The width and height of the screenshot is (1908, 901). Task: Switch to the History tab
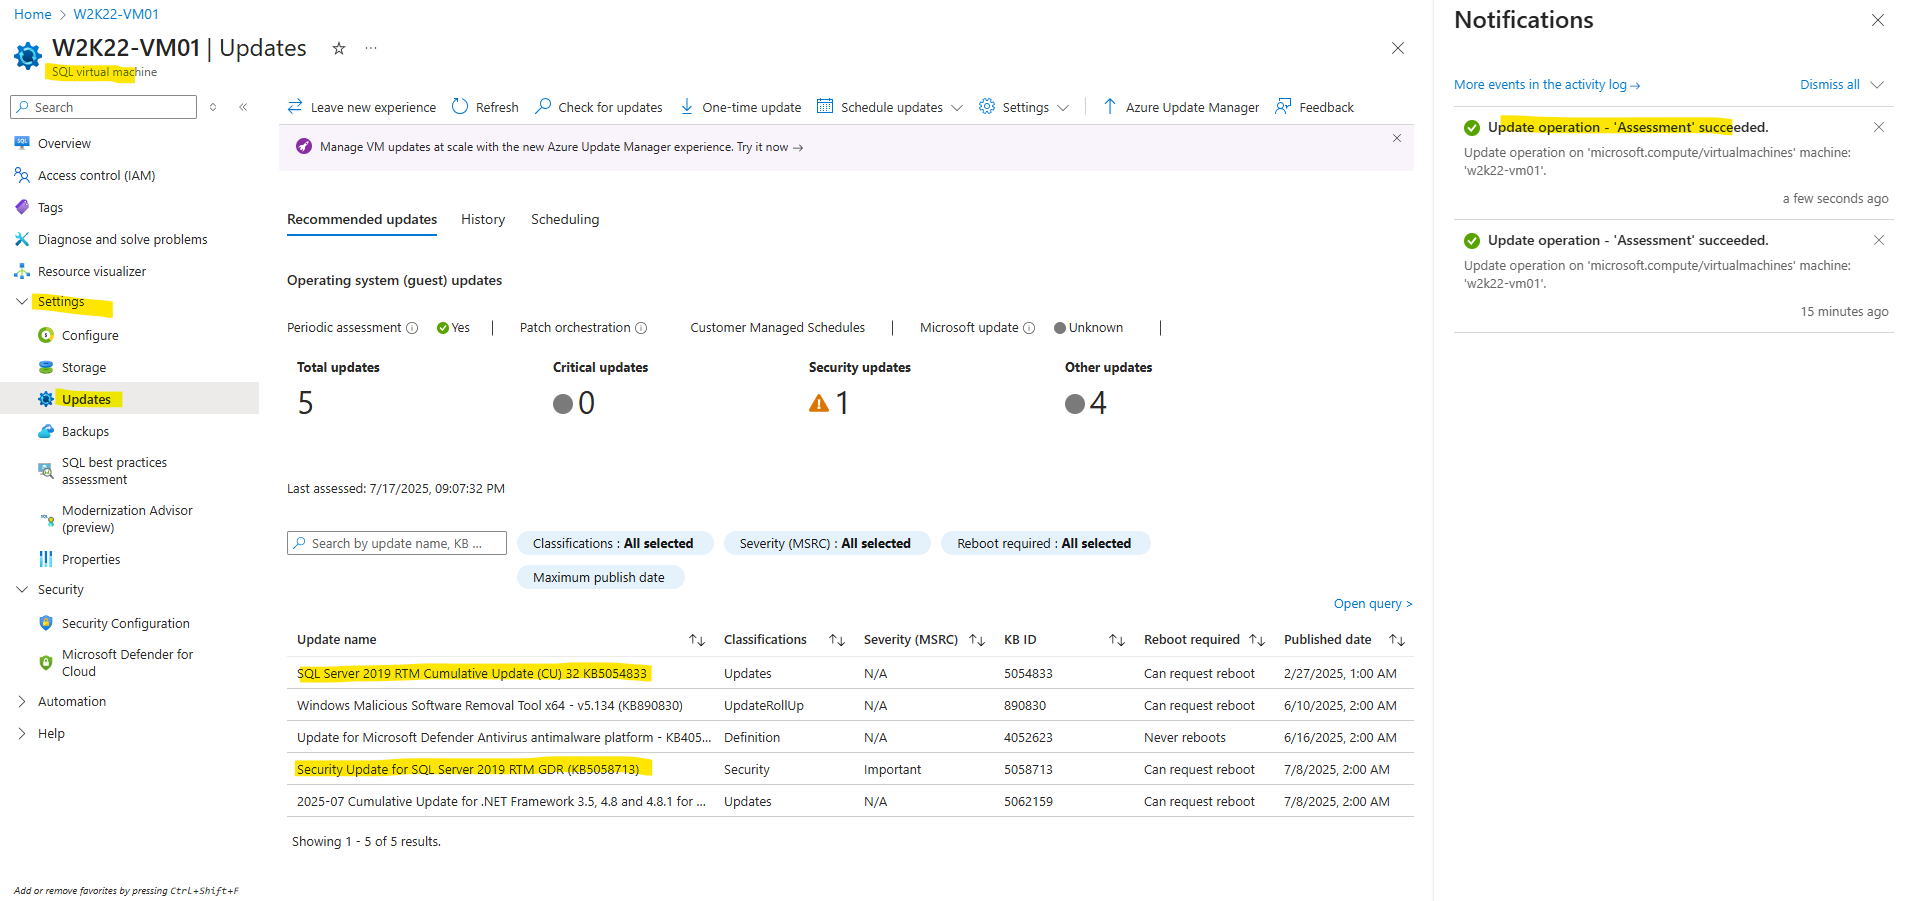(483, 219)
